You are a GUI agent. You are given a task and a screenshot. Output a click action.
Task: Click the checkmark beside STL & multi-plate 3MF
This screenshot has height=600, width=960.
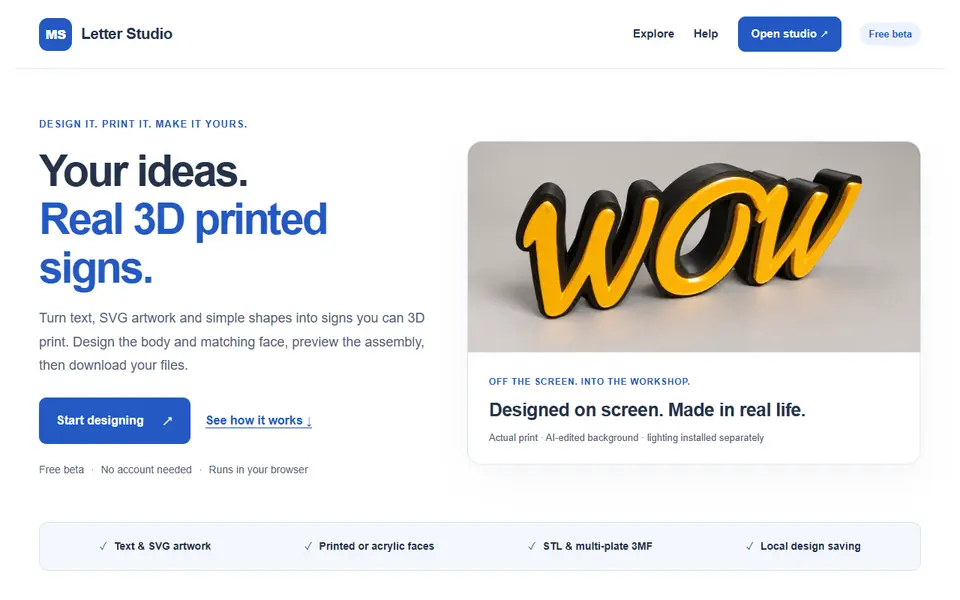531,546
